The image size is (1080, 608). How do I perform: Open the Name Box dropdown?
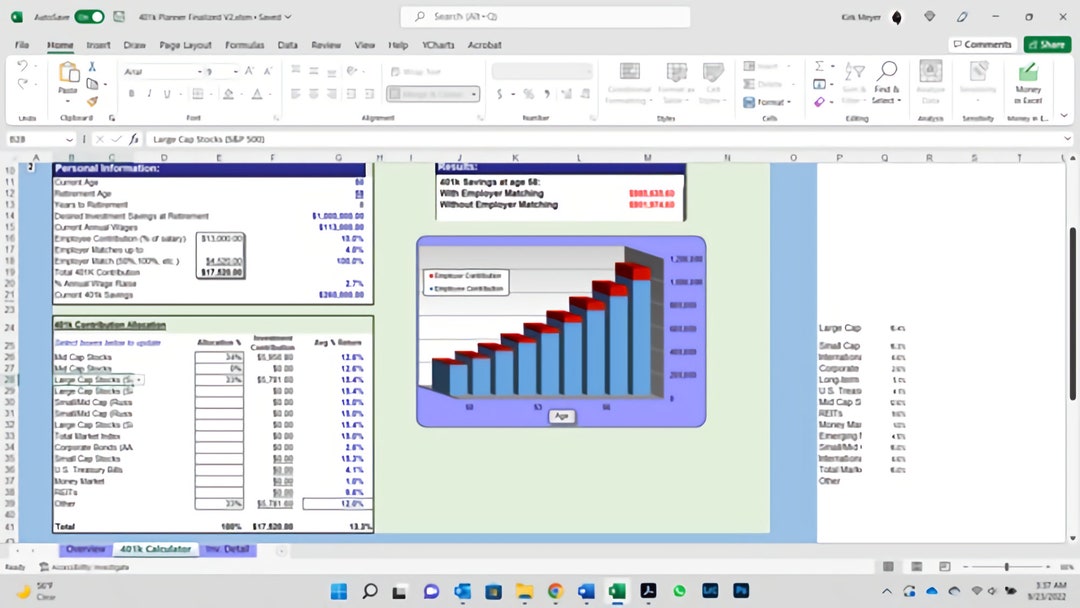click(x=68, y=138)
